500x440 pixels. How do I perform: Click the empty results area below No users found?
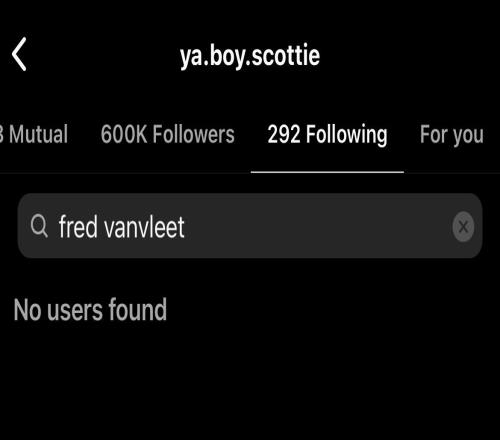[250, 383]
